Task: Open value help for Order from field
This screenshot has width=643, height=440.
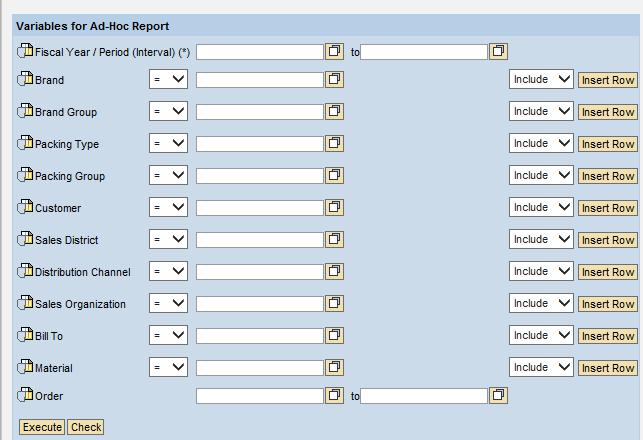Action: (334, 395)
